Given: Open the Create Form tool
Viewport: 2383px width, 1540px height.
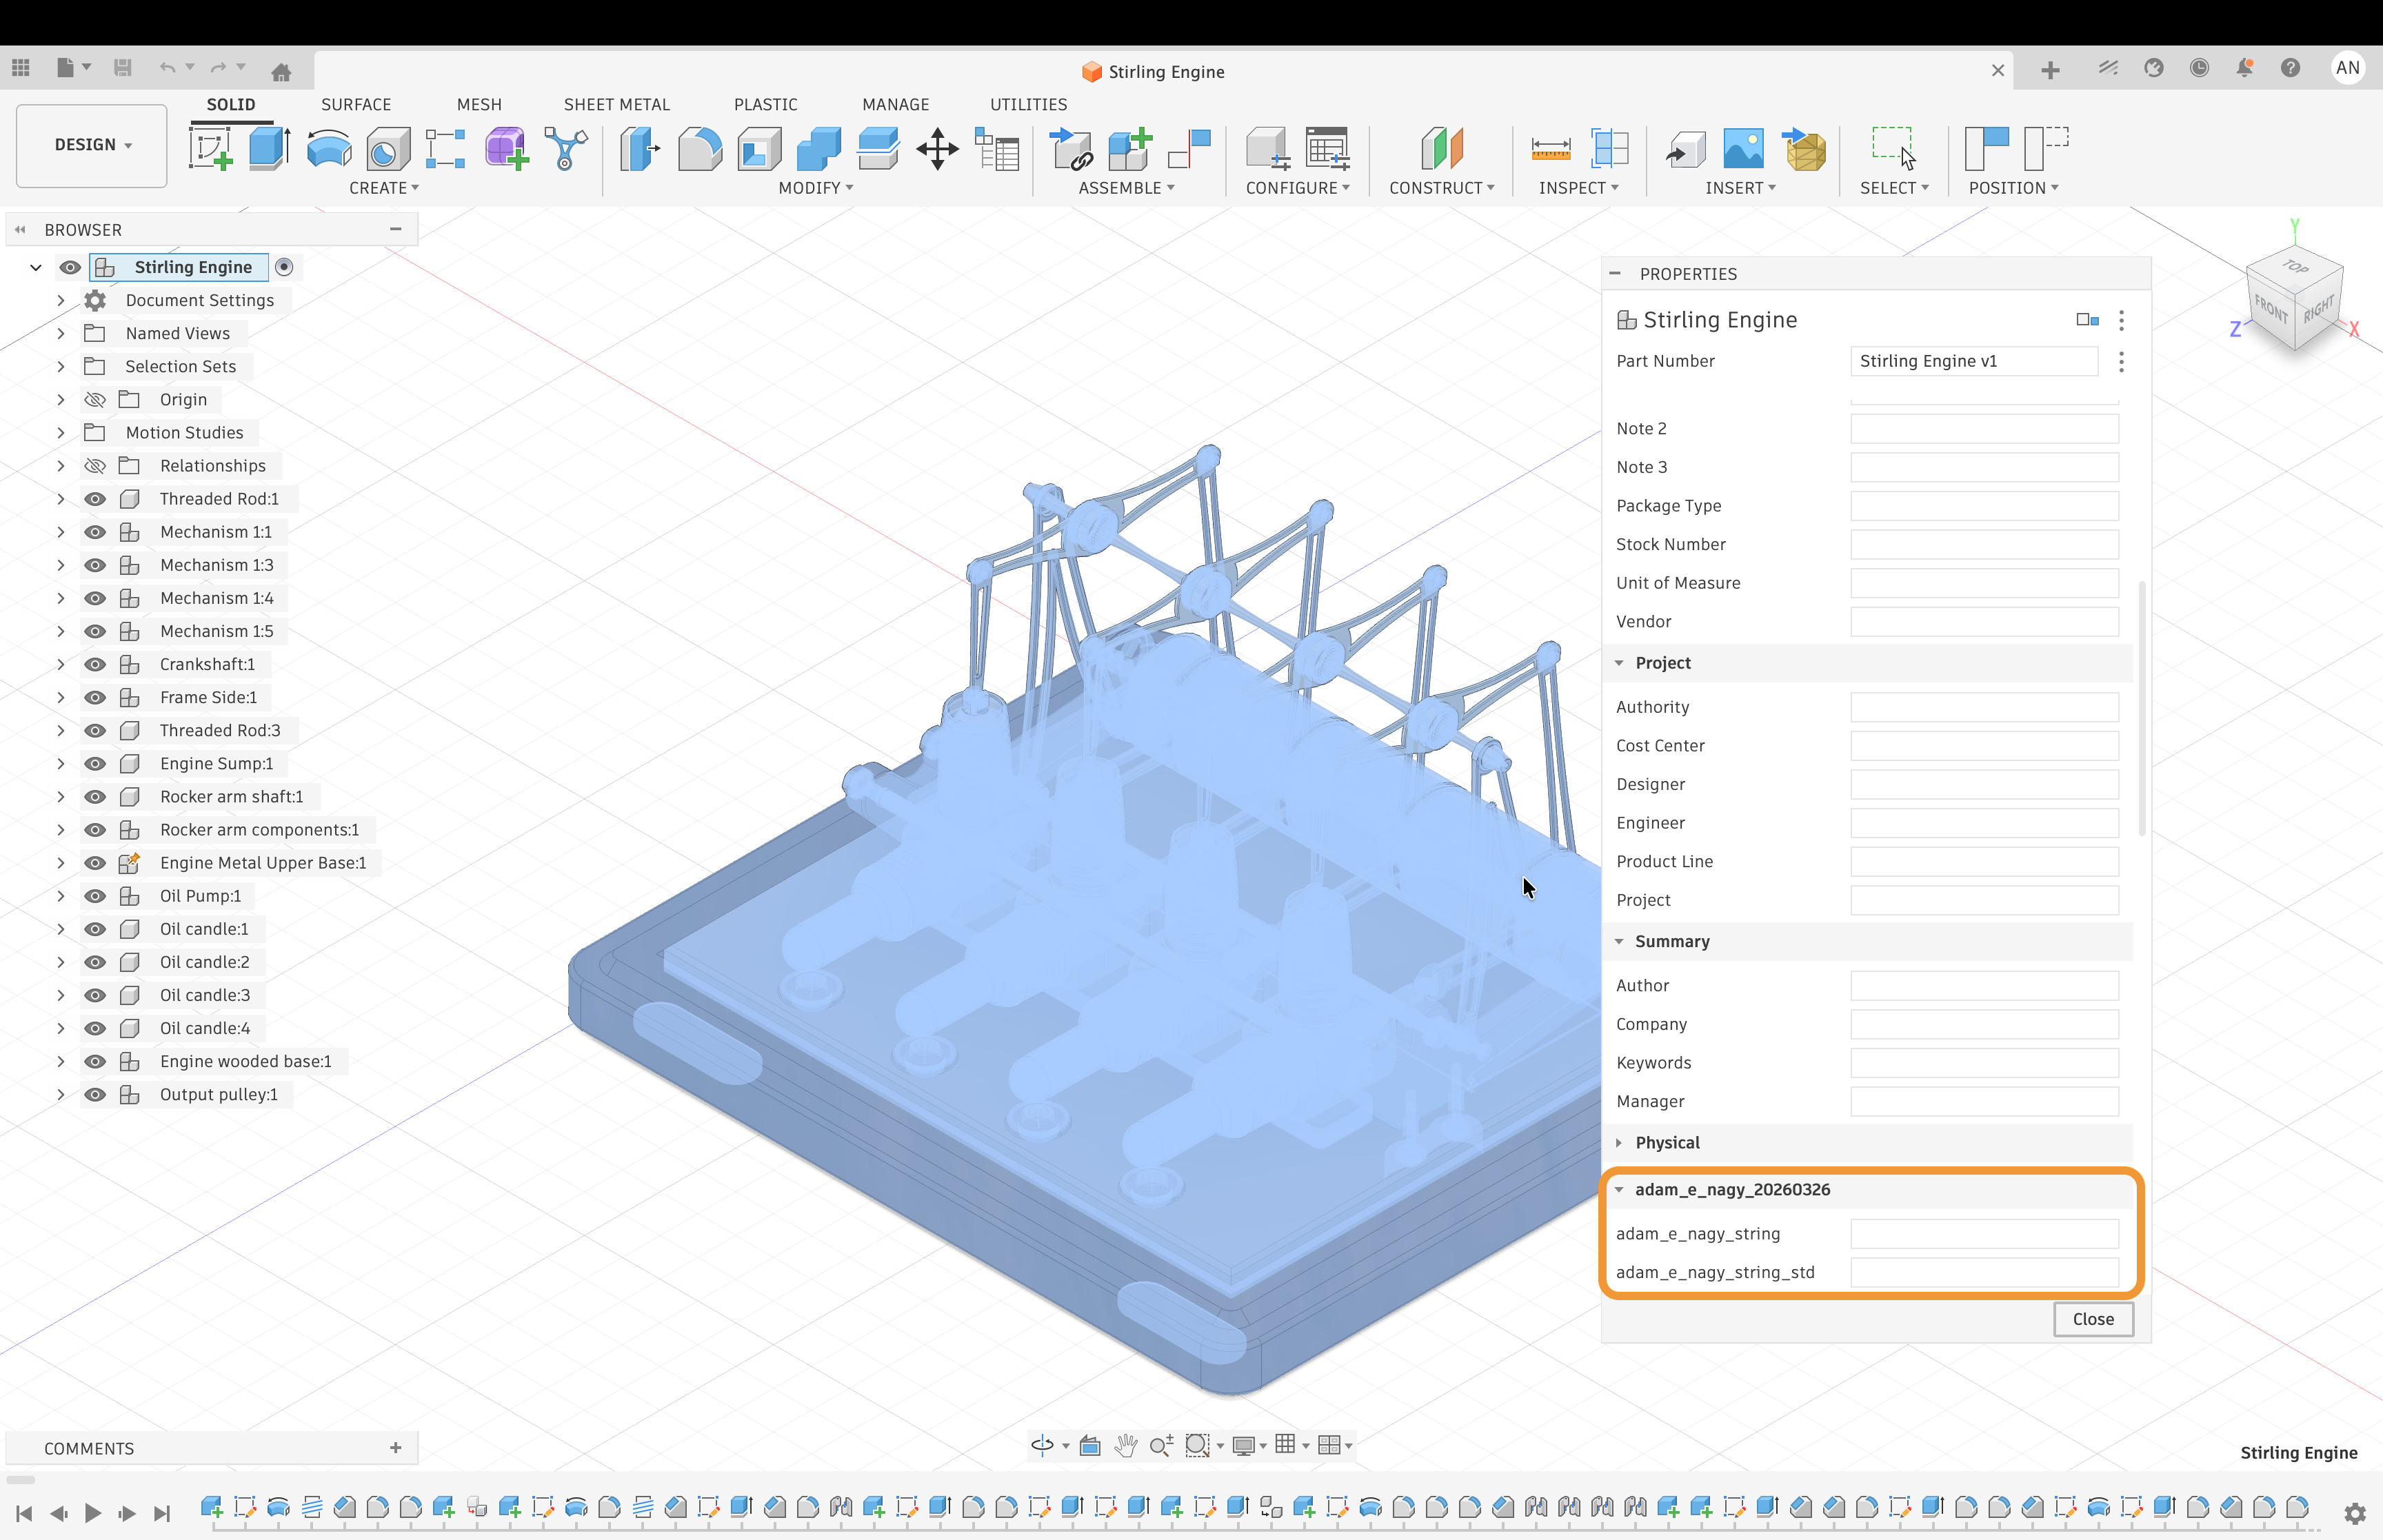Looking at the screenshot, I should tap(505, 148).
